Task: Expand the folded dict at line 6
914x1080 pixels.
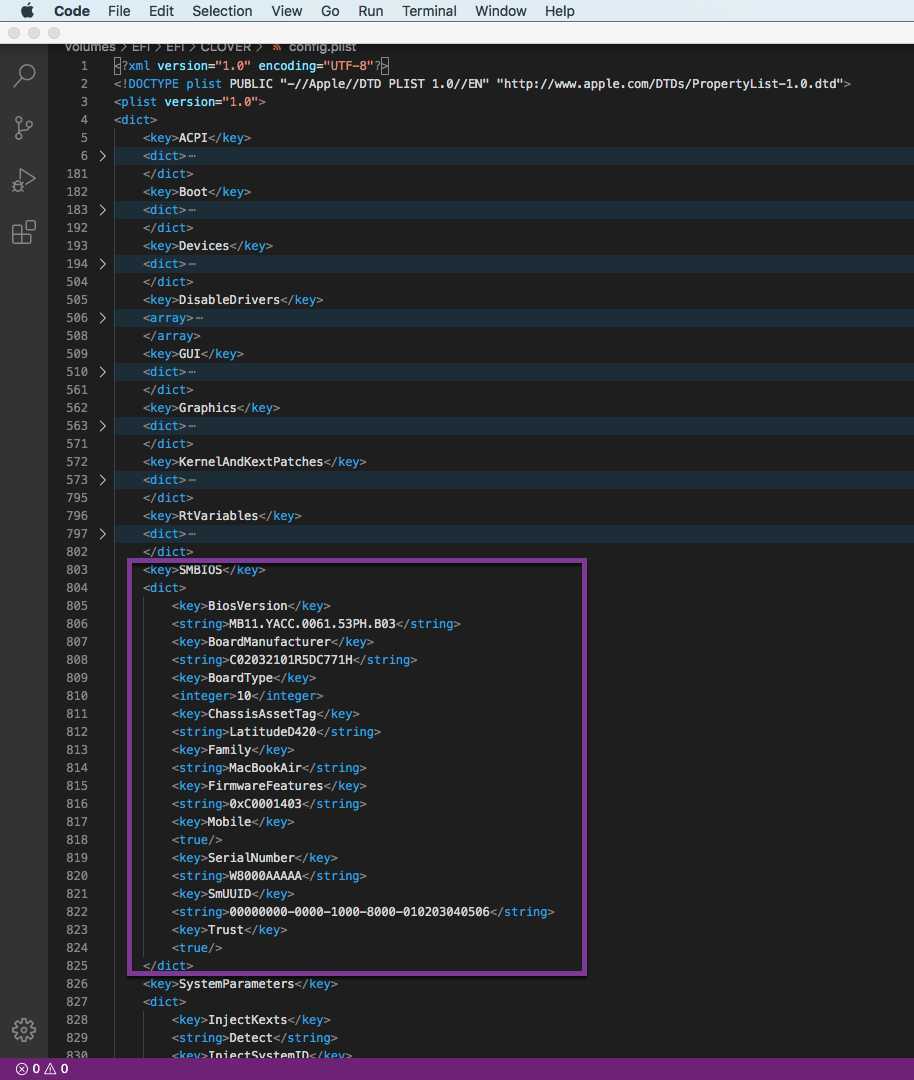Action: pos(103,156)
